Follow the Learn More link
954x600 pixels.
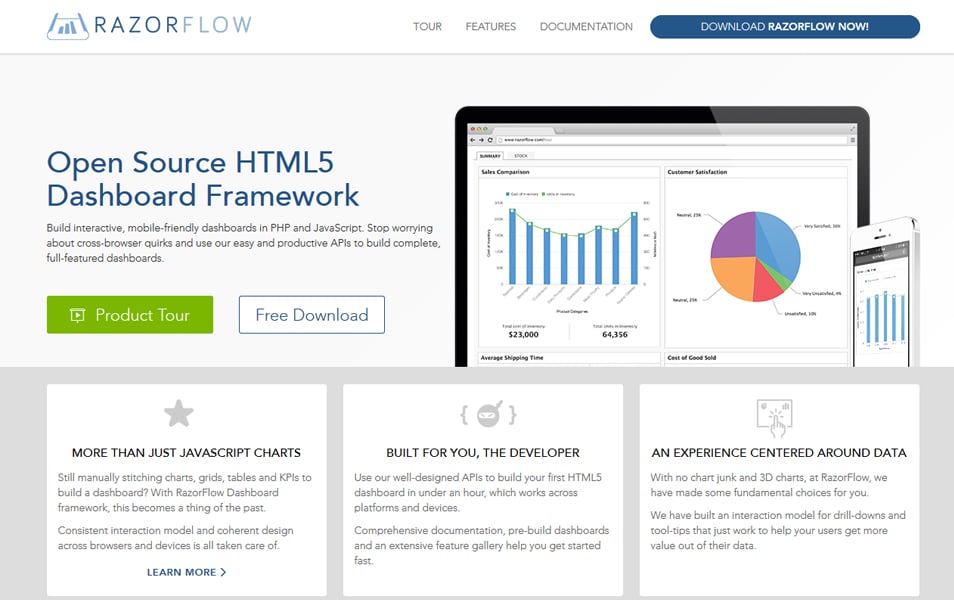186,572
